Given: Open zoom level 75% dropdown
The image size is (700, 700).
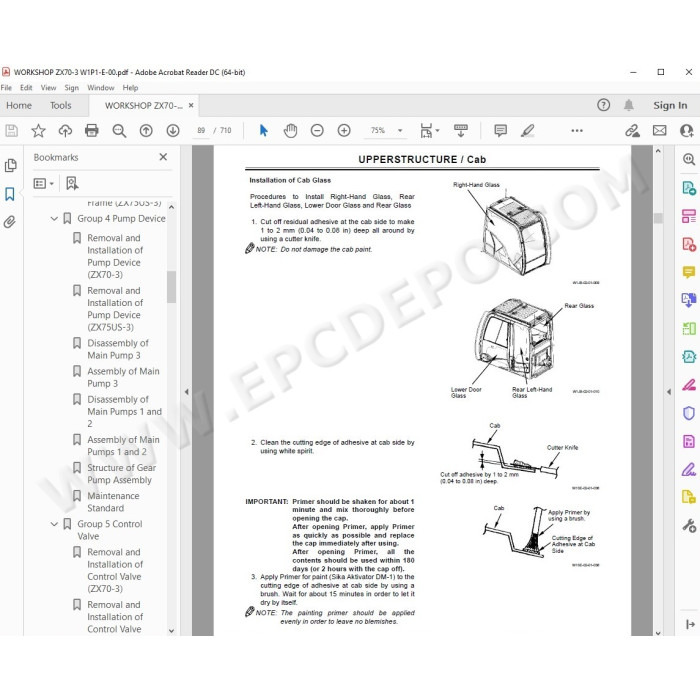Looking at the screenshot, I should (400, 130).
